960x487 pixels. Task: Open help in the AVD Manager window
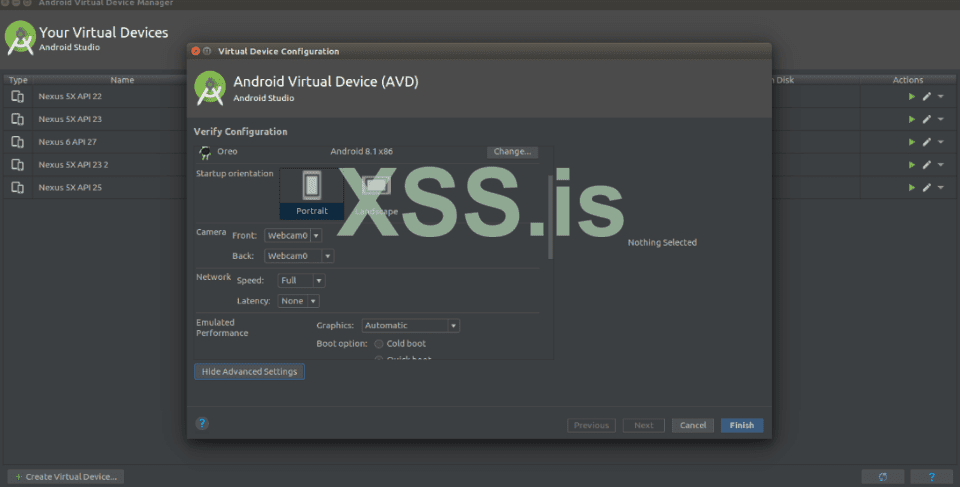tap(931, 477)
